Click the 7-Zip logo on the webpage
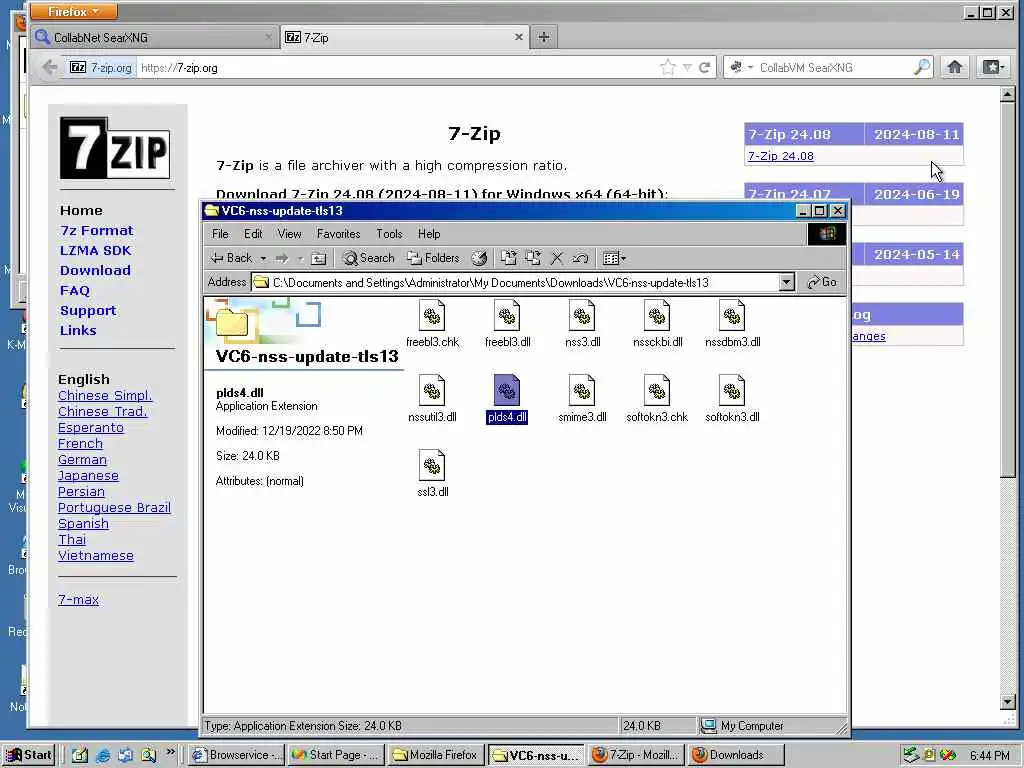Viewport: 1024px width, 768px height. (115, 148)
